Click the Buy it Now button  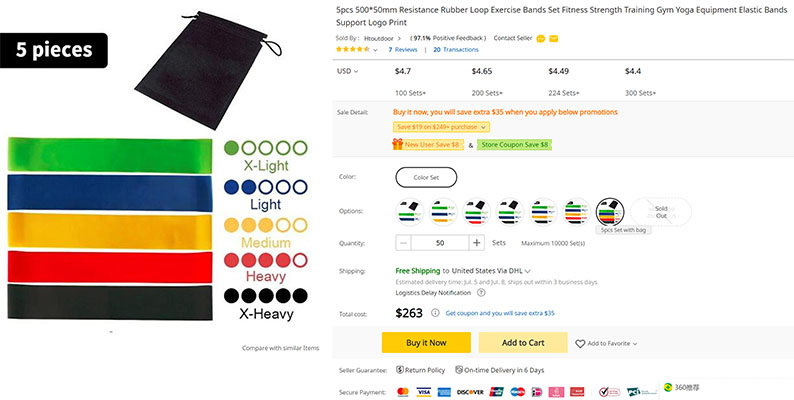coord(426,343)
